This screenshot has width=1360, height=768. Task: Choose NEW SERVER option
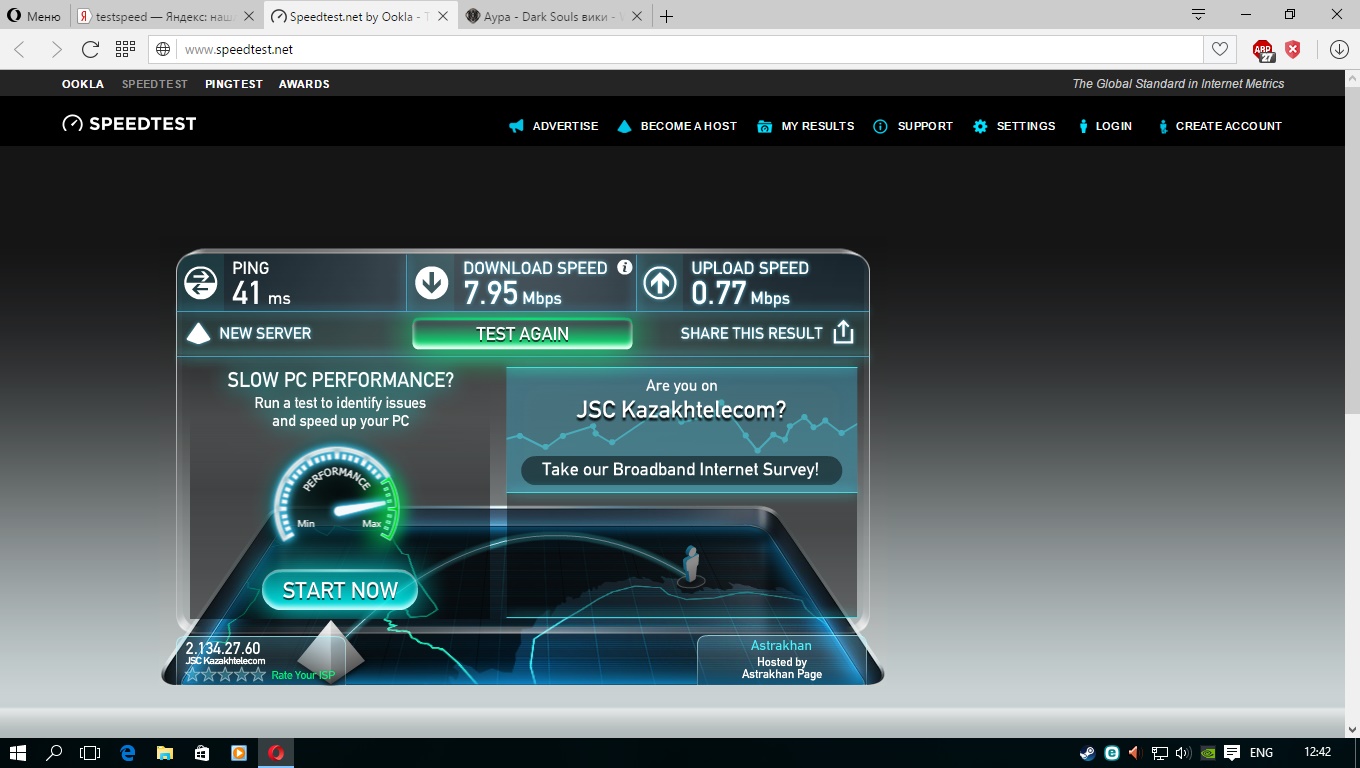[250, 333]
